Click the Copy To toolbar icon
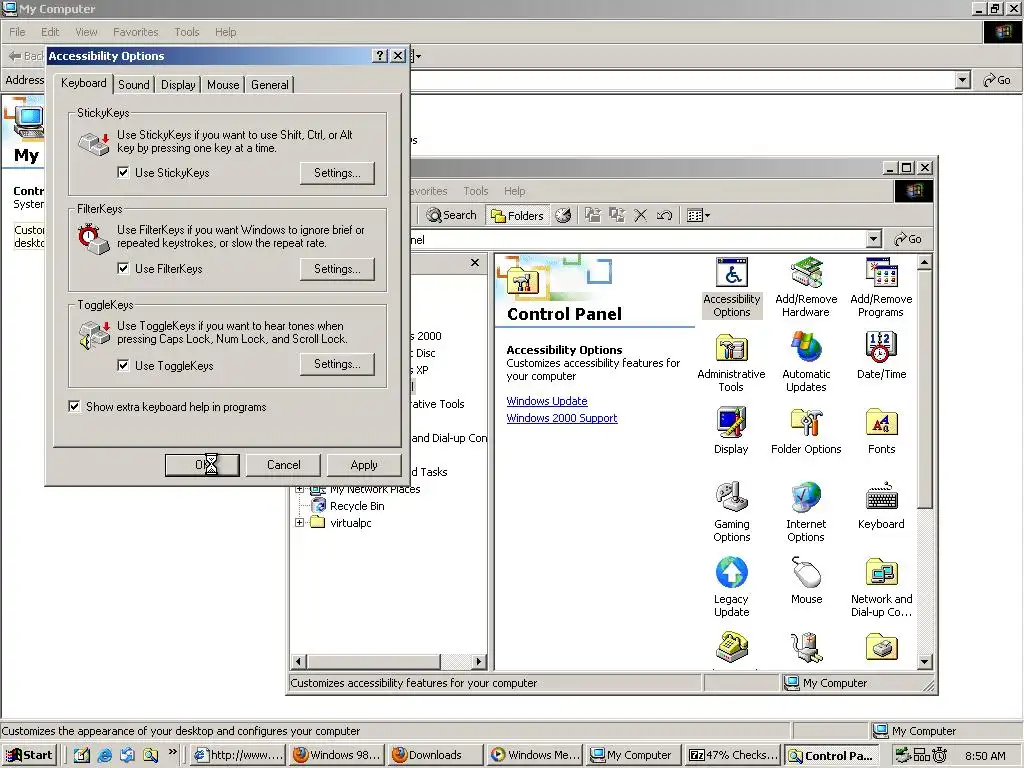Viewport: 1024px width, 768px height. pyautogui.click(x=616, y=215)
